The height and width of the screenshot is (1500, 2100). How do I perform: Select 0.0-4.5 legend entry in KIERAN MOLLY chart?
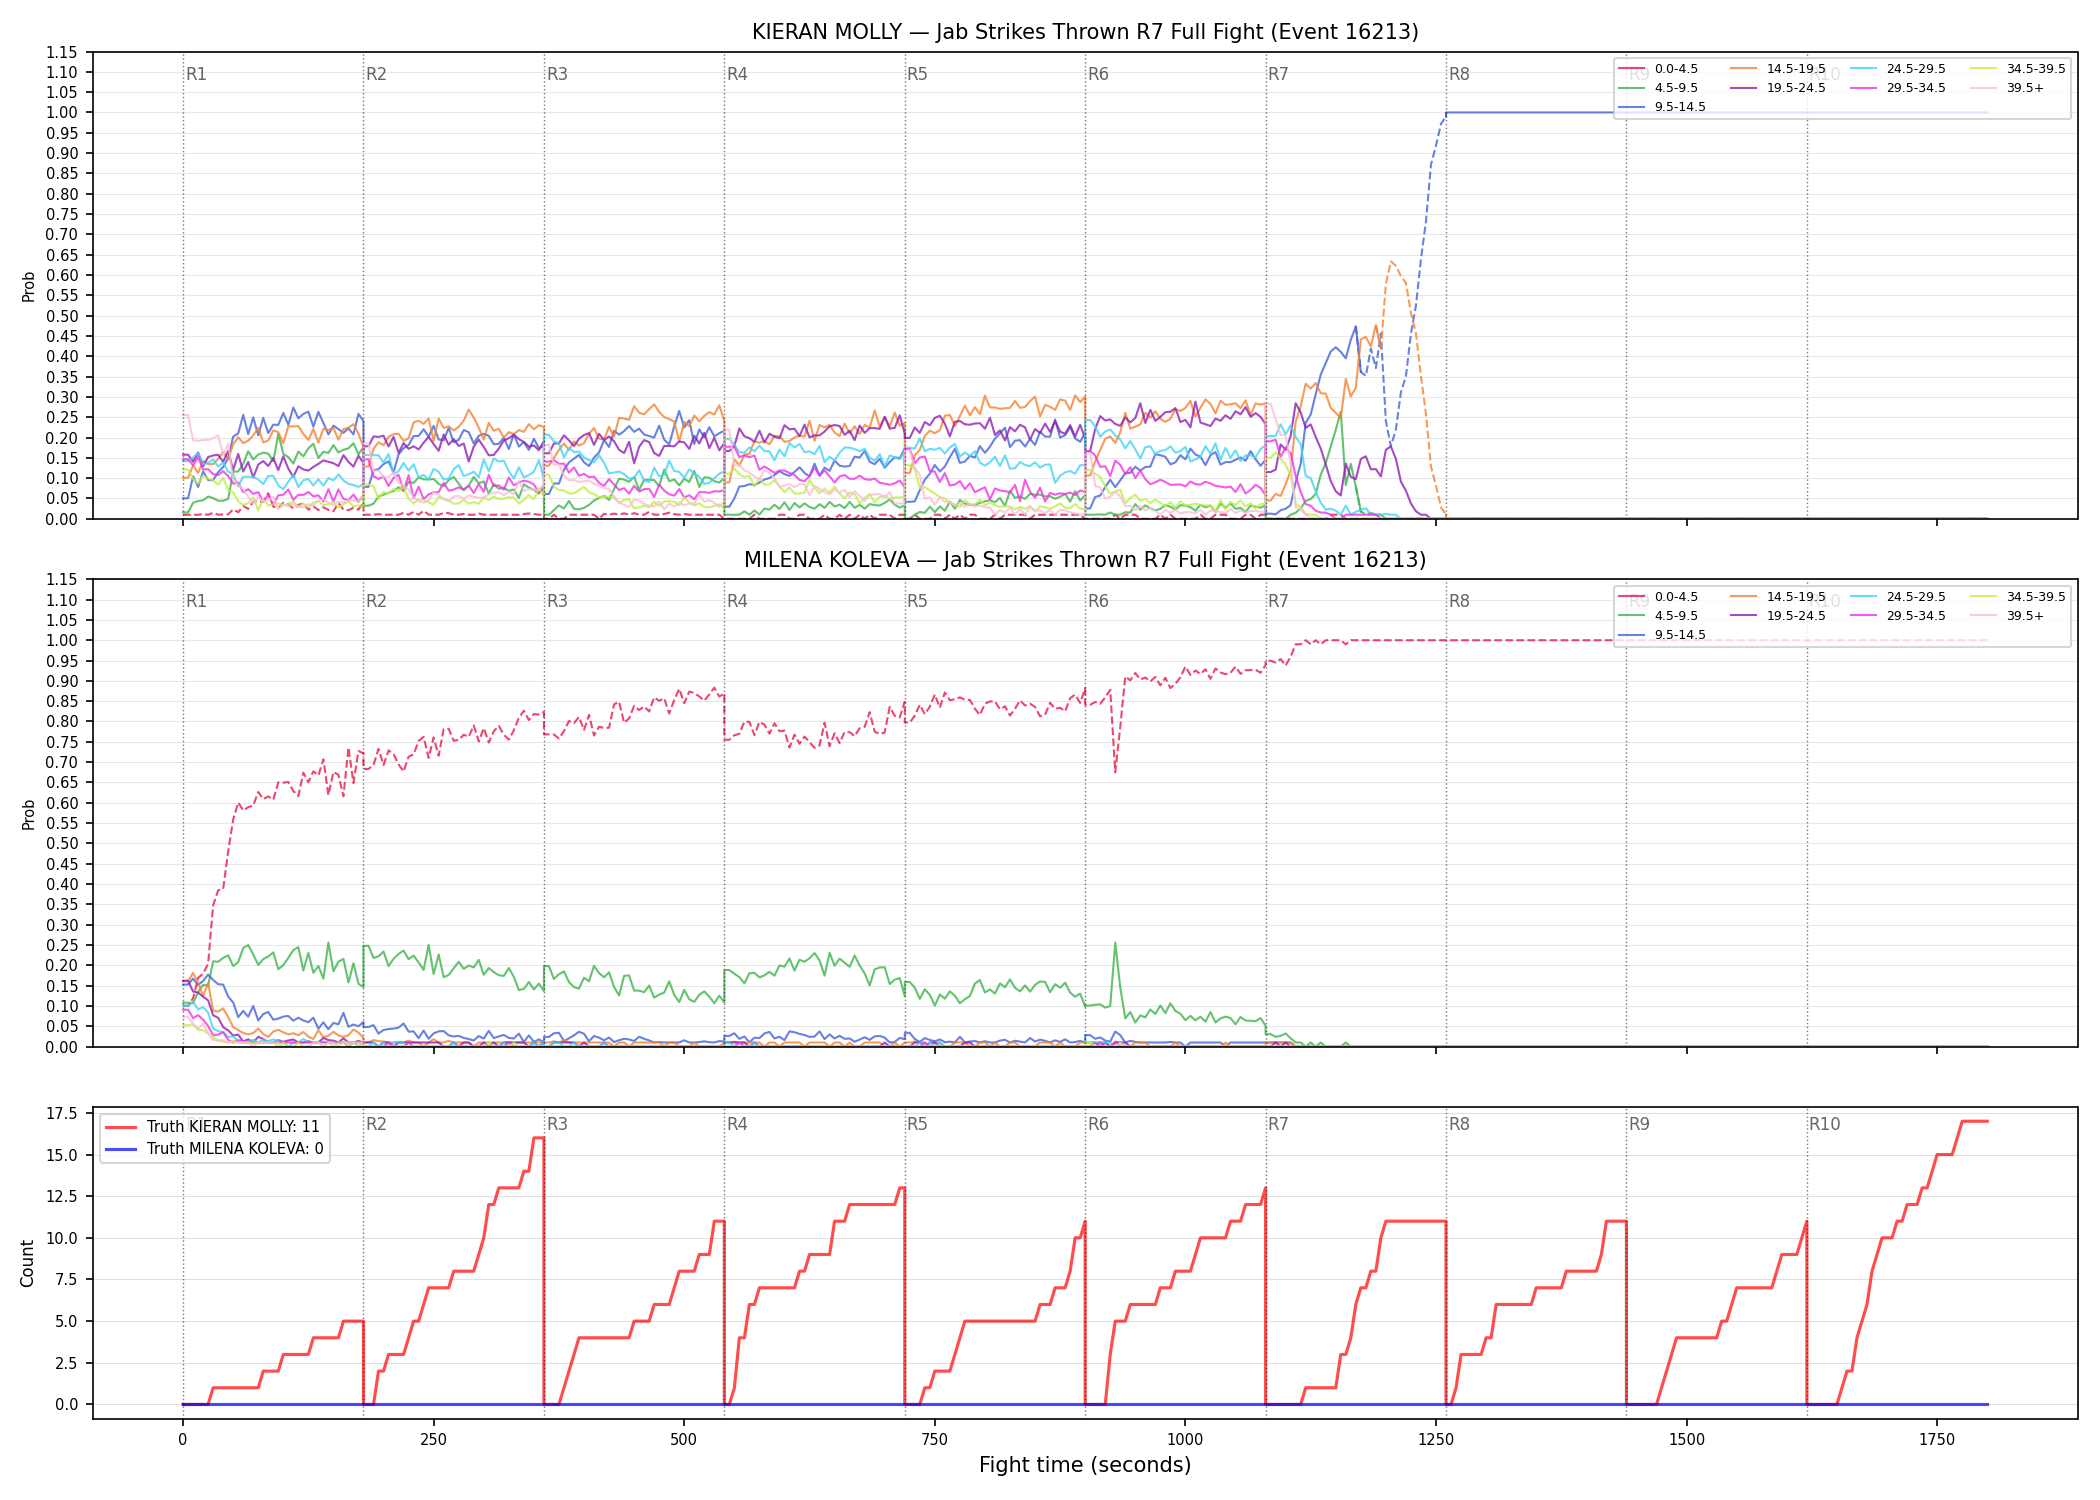(1658, 69)
